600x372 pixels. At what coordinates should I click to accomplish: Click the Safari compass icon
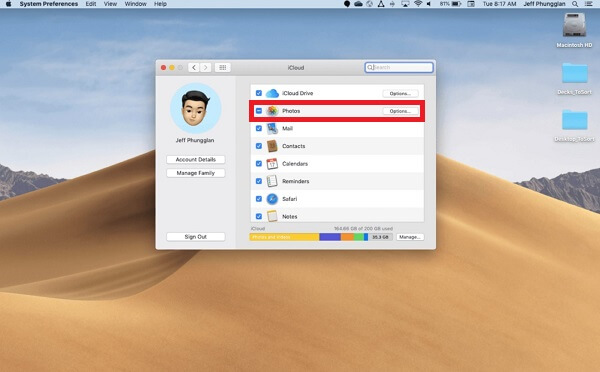pos(272,199)
